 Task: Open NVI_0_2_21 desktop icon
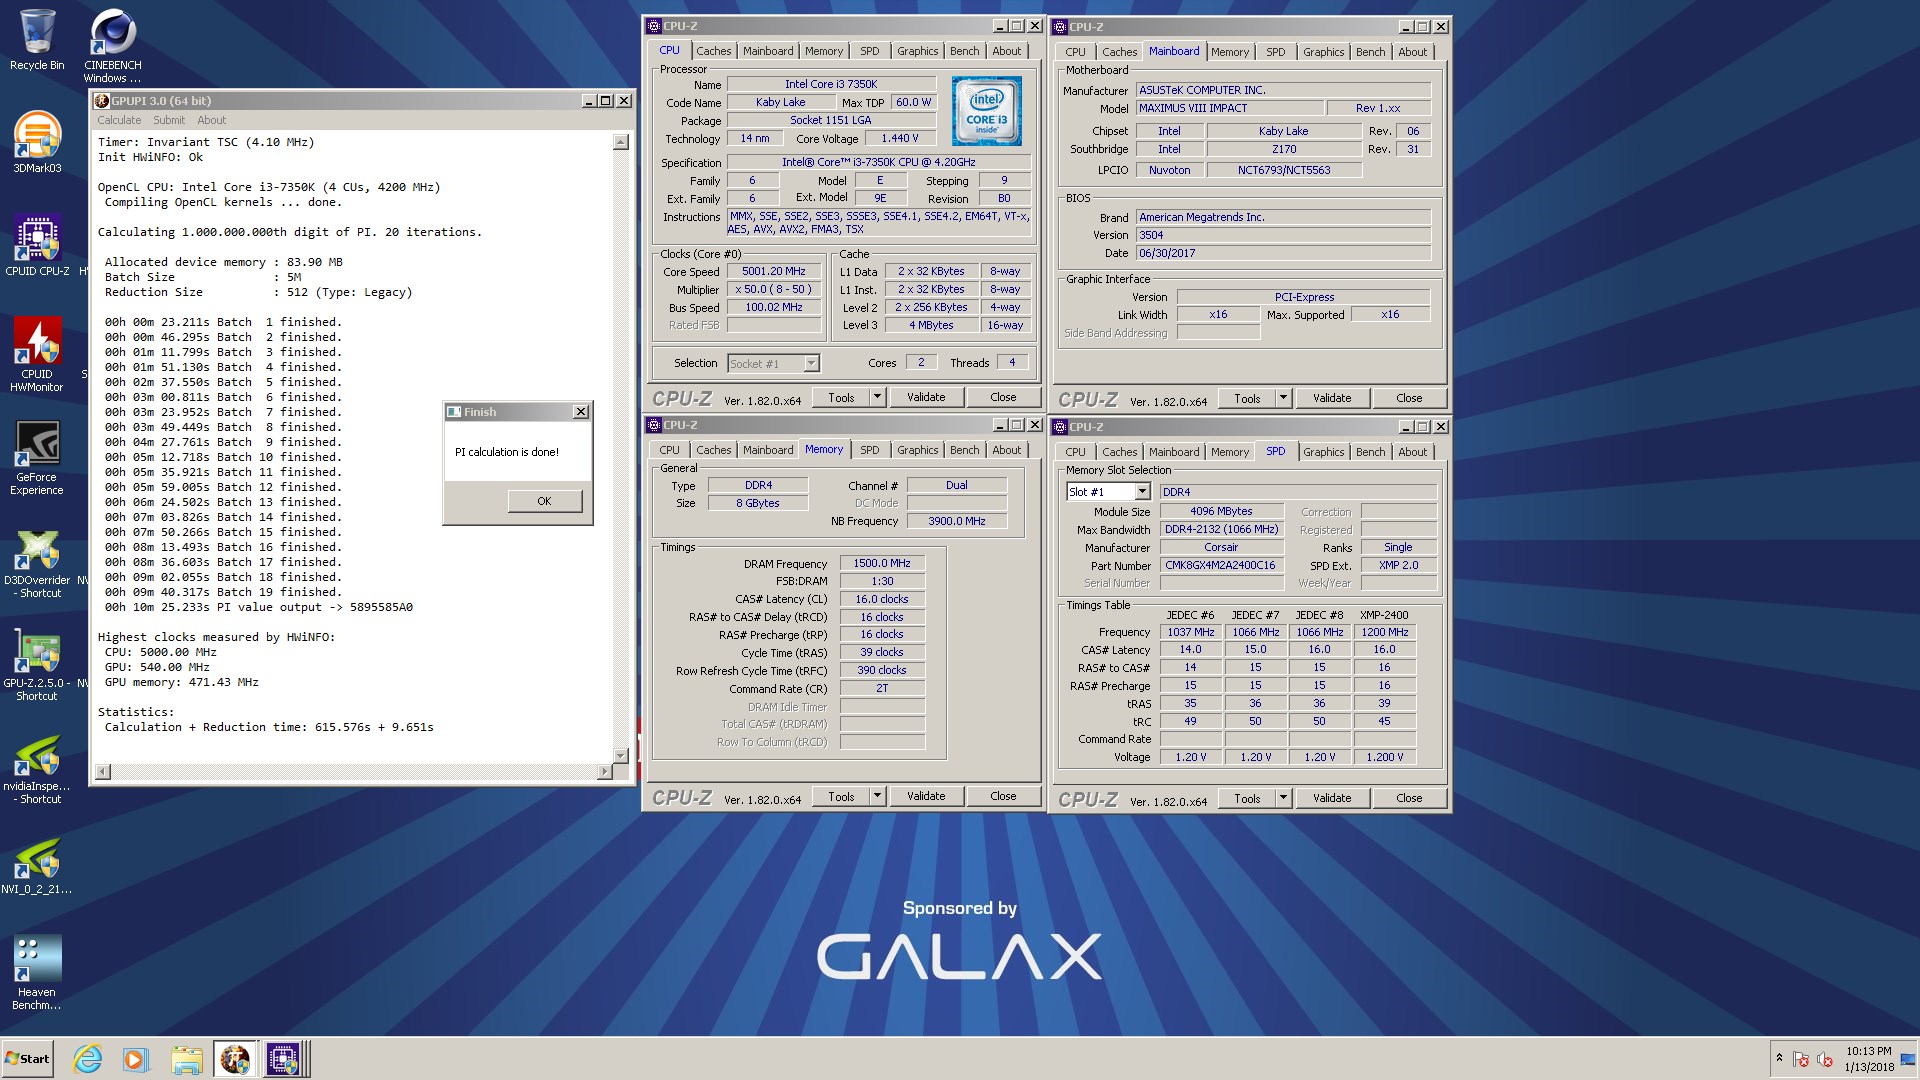click(x=37, y=866)
